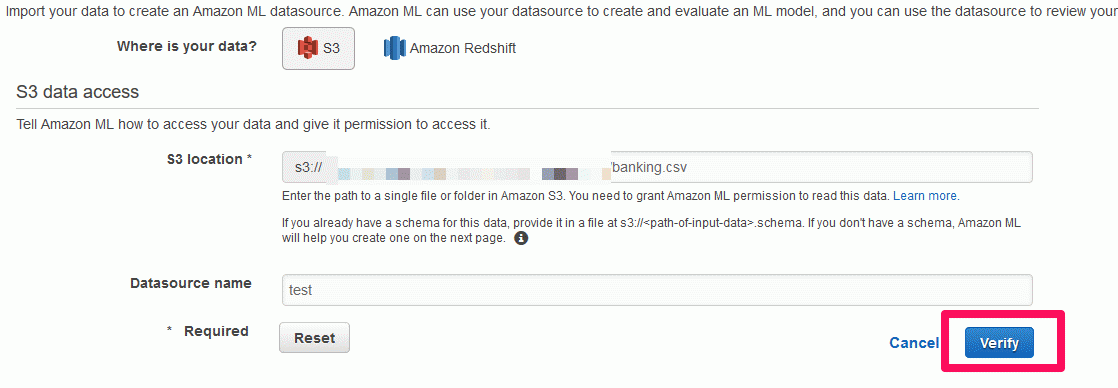Screen dimensions: 1118x388
Task: Click the "Datasource name" field label
Action: click(190, 282)
